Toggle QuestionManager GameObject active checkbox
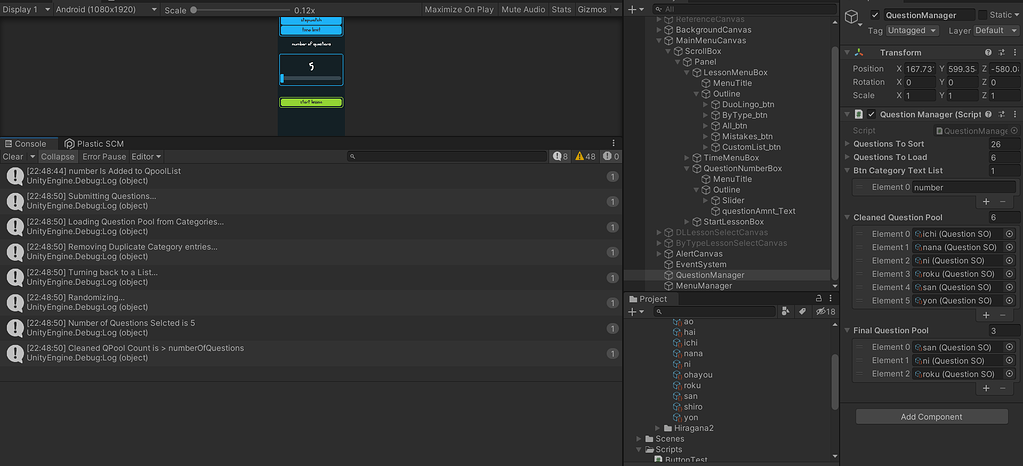Viewport: 1023px width, 466px height. pos(875,15)
